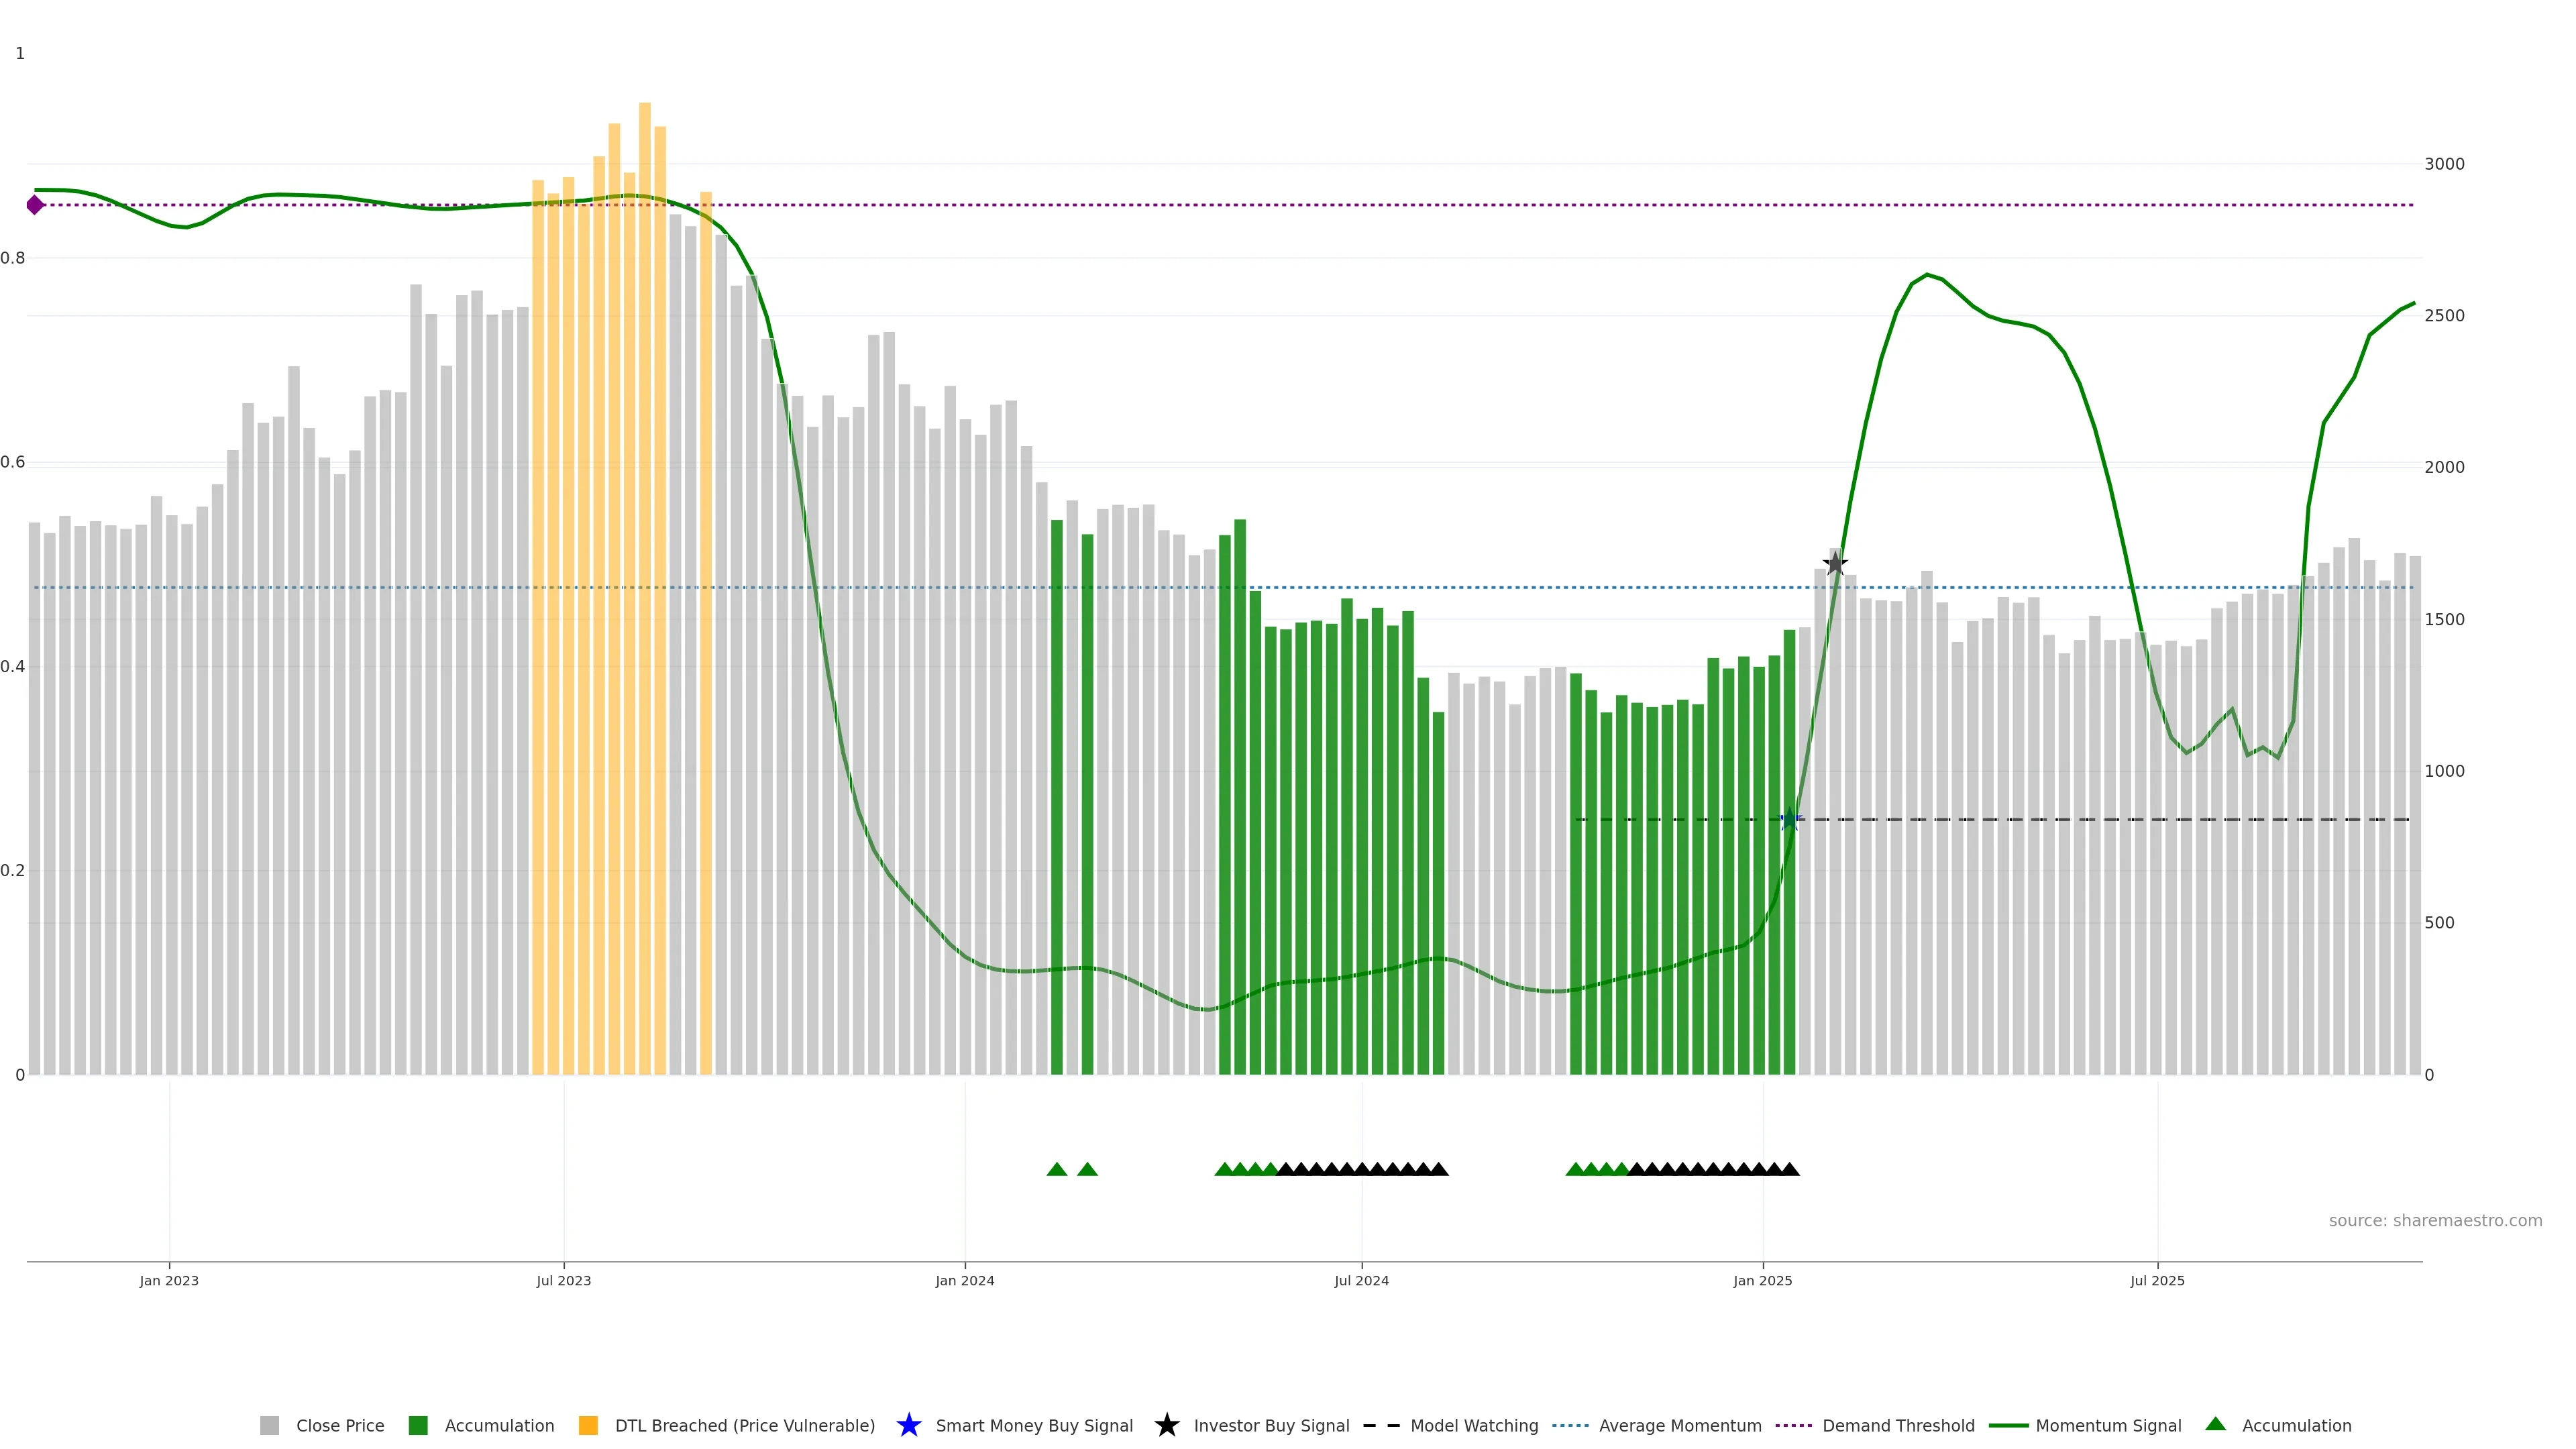Click the green triangle Accumulation legend icon
Screen dimensions: 2576x1449
tap(2215, 1424)
